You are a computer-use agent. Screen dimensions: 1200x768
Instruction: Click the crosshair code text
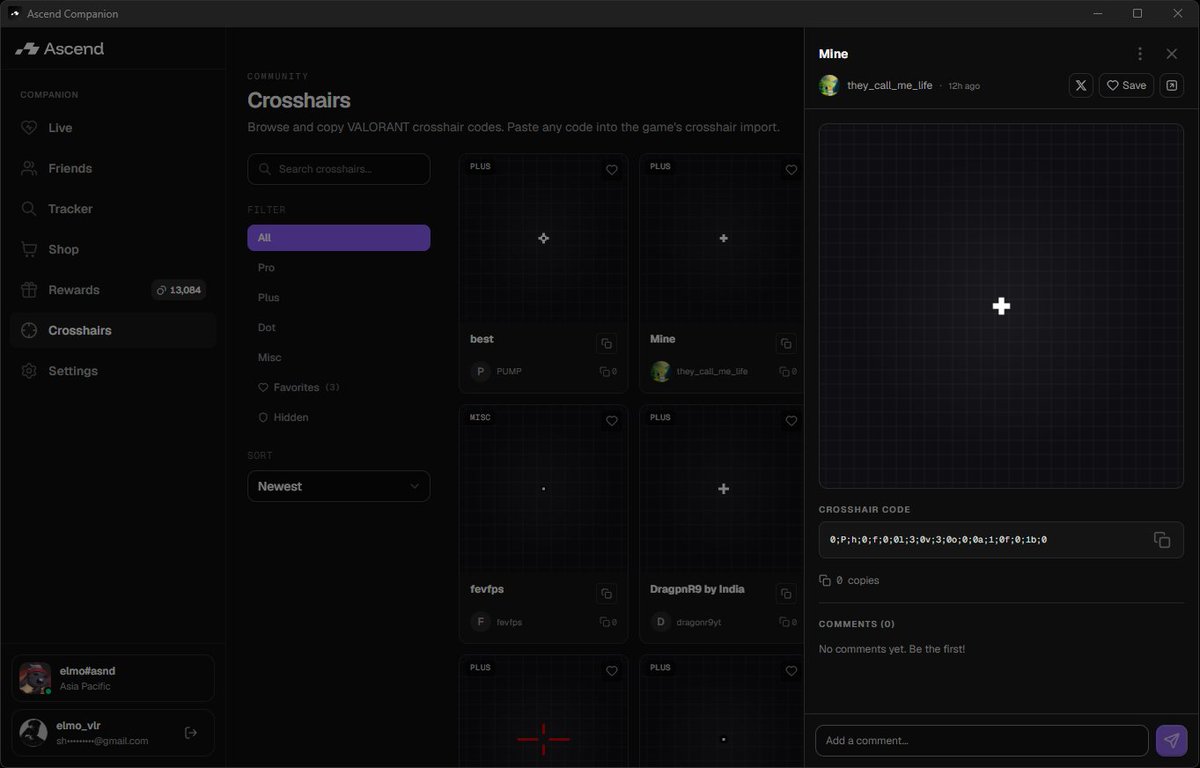pyautogui.click(x=938, y=540)
